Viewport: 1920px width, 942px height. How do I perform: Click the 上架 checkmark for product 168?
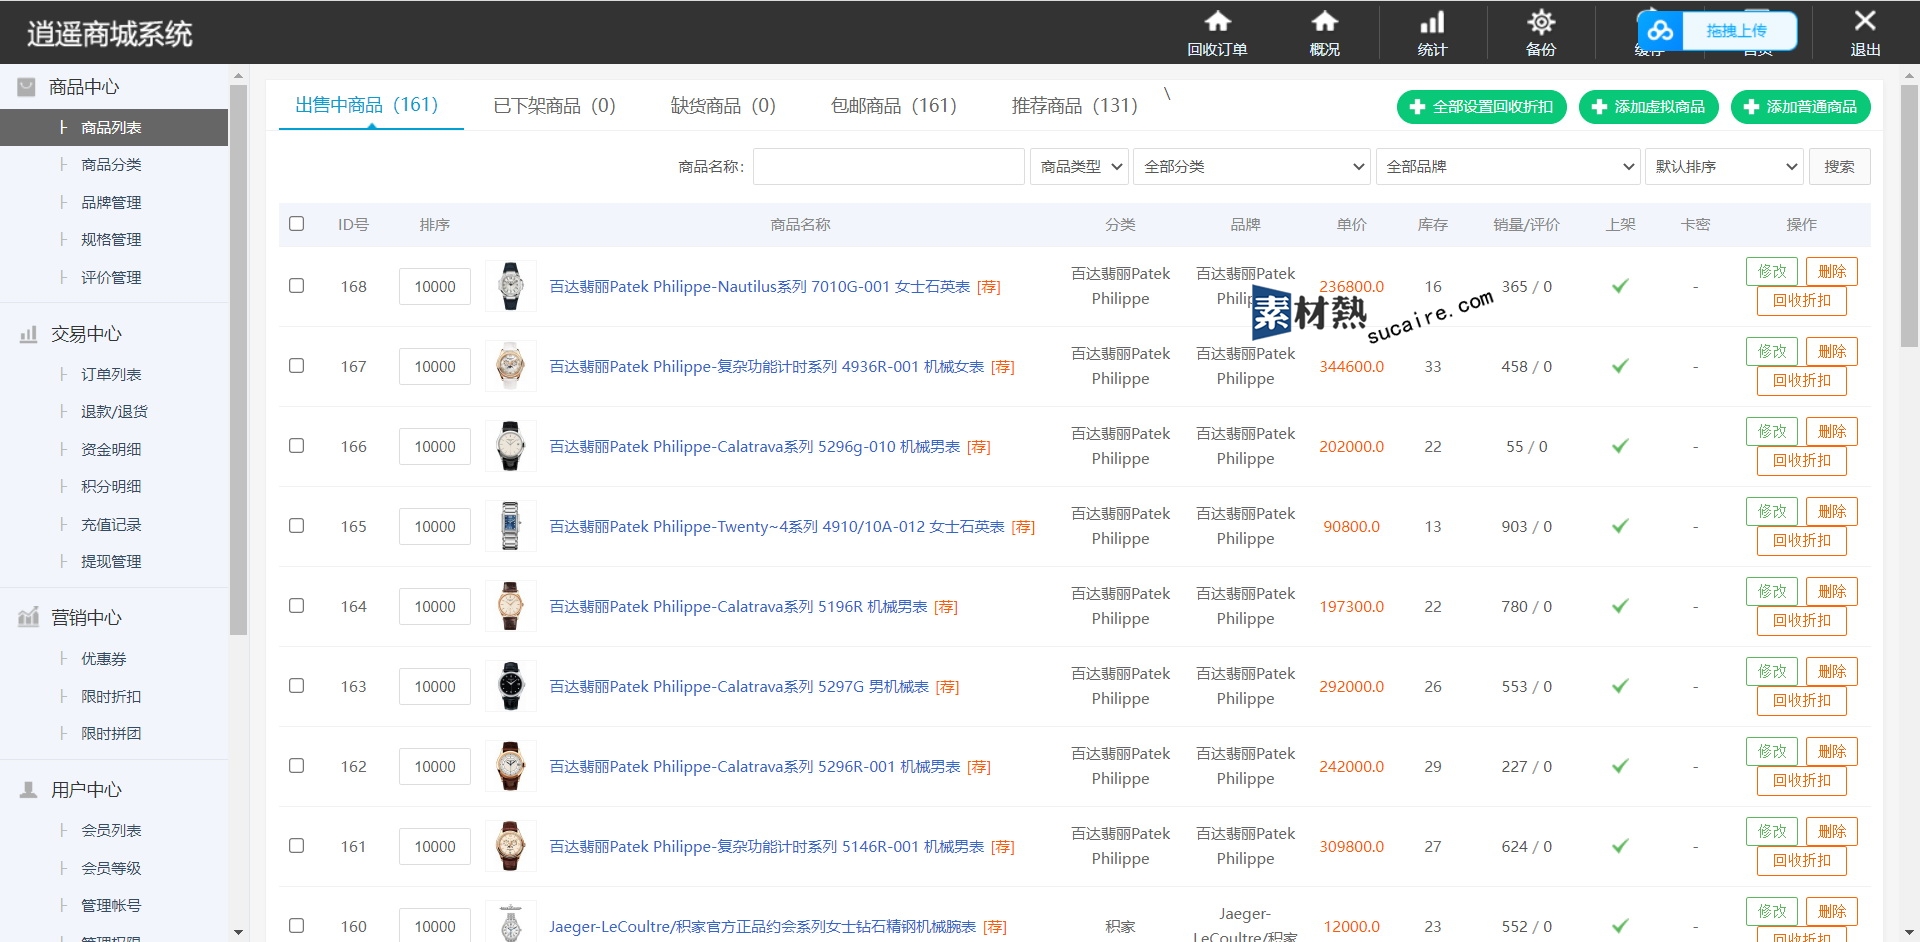pos(1620,286)
